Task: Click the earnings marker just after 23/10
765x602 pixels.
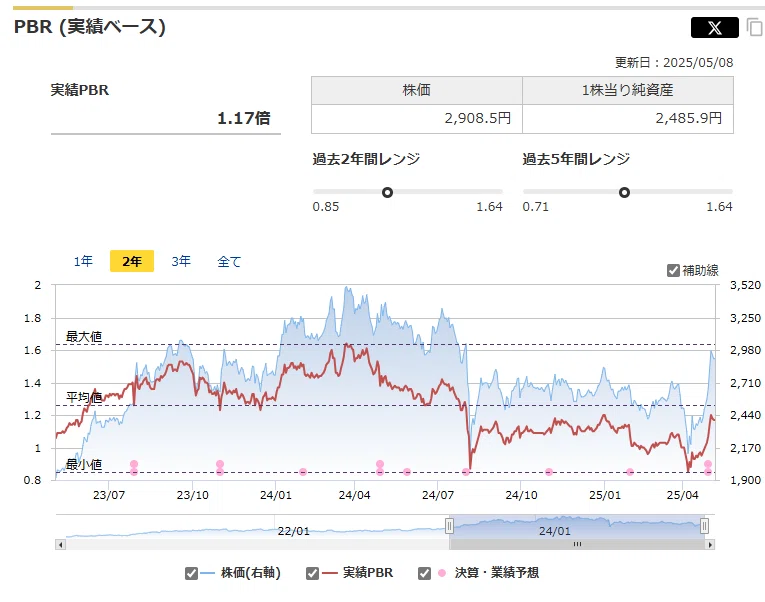Action: (220, 464)
